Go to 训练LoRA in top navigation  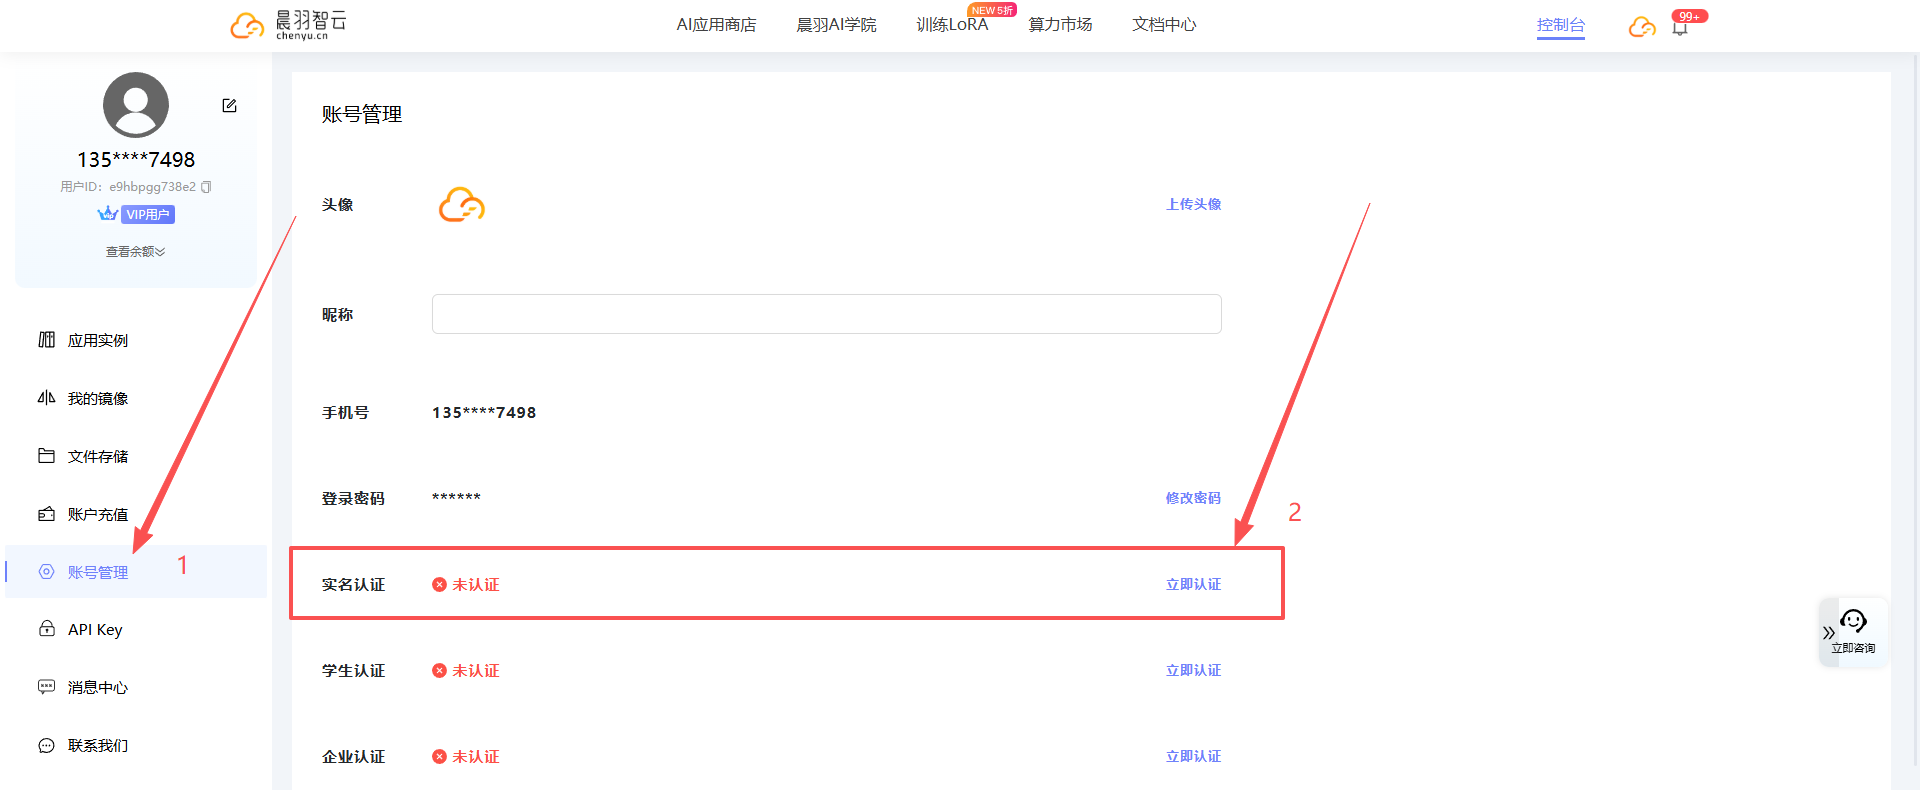point(951,25)
